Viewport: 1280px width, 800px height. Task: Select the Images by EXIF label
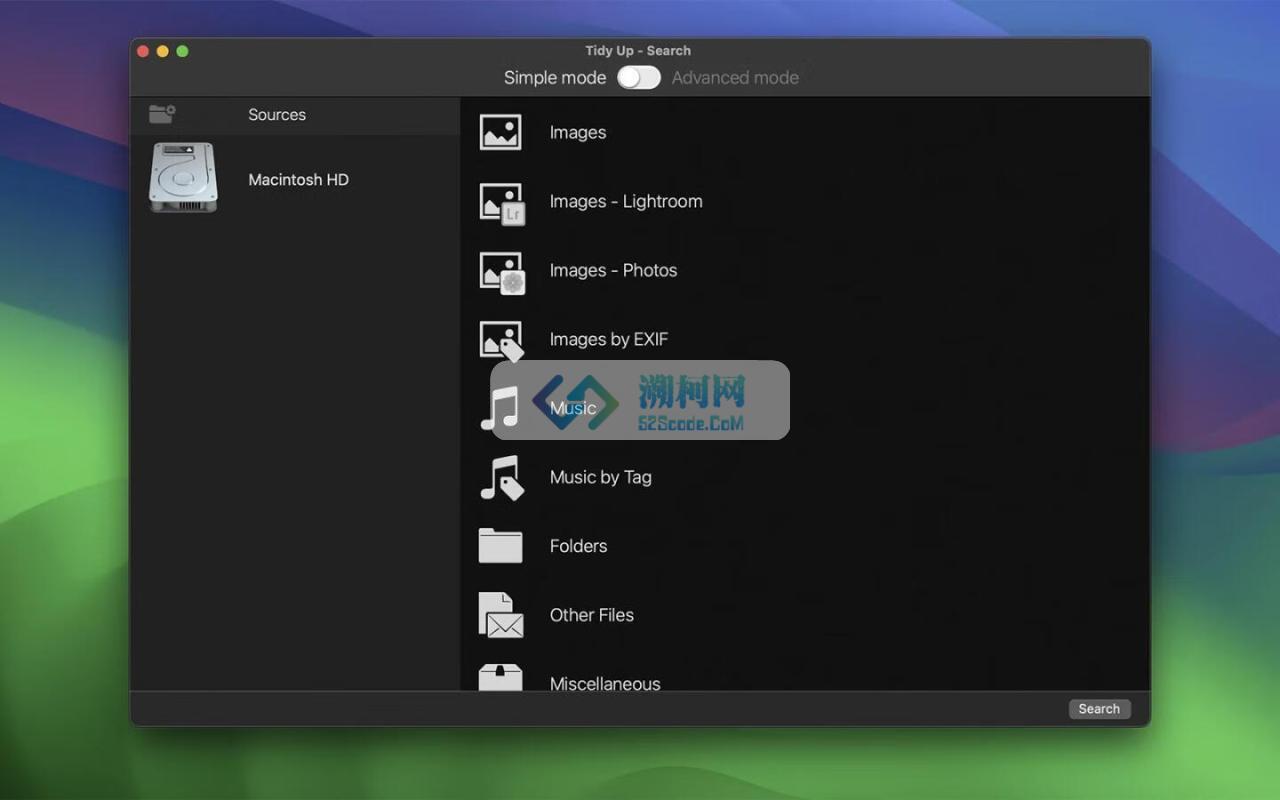coord(609,339)
